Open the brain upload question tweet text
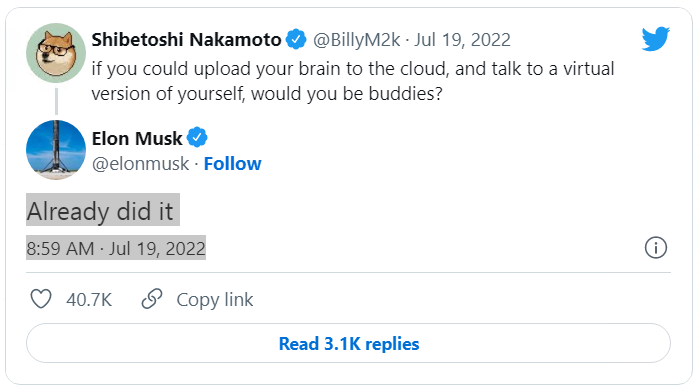This screenshot has width=700, height=392. click(353, 81)
